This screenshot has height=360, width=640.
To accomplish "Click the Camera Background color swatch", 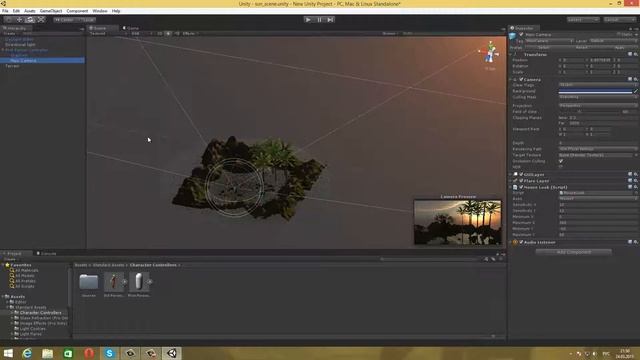I will click(x=595, y=91).
